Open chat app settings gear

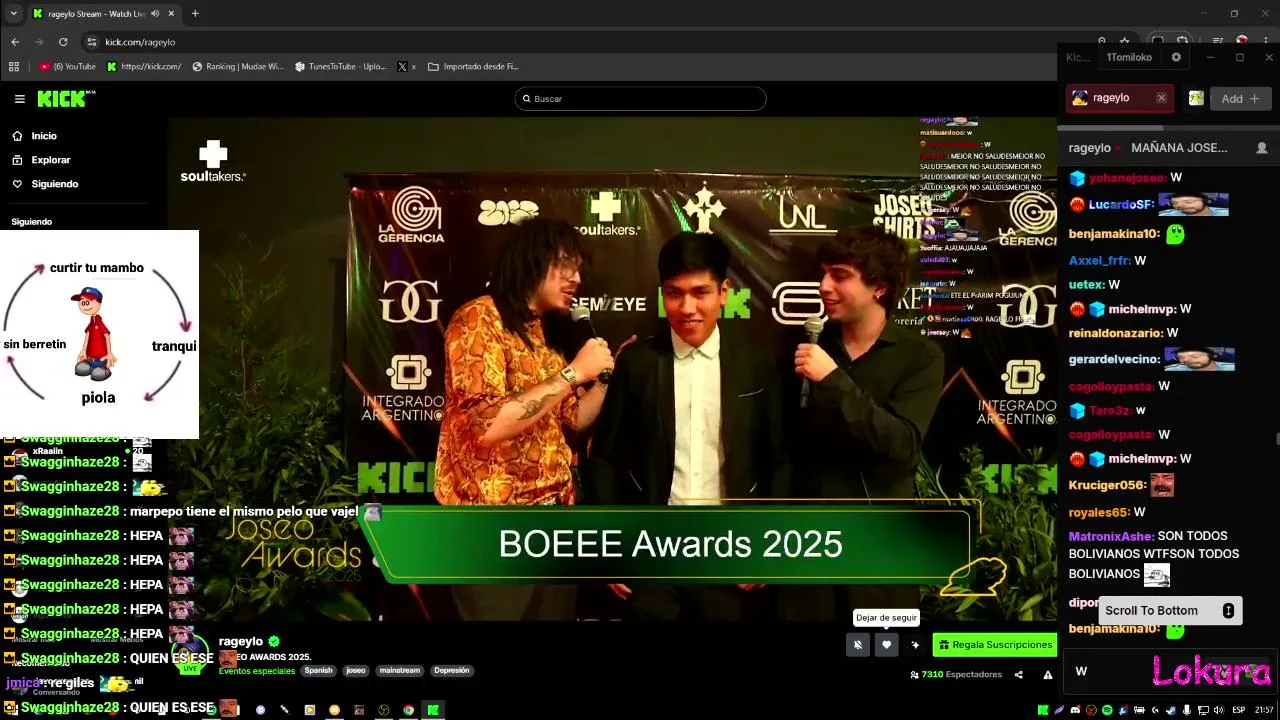click(1176, 57)
